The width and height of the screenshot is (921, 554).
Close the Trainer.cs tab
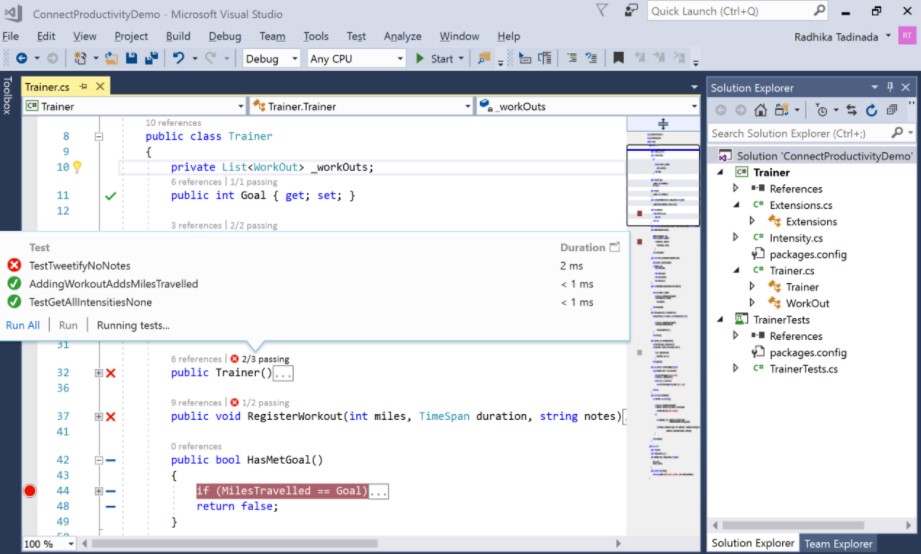click(x=100, y=86)
